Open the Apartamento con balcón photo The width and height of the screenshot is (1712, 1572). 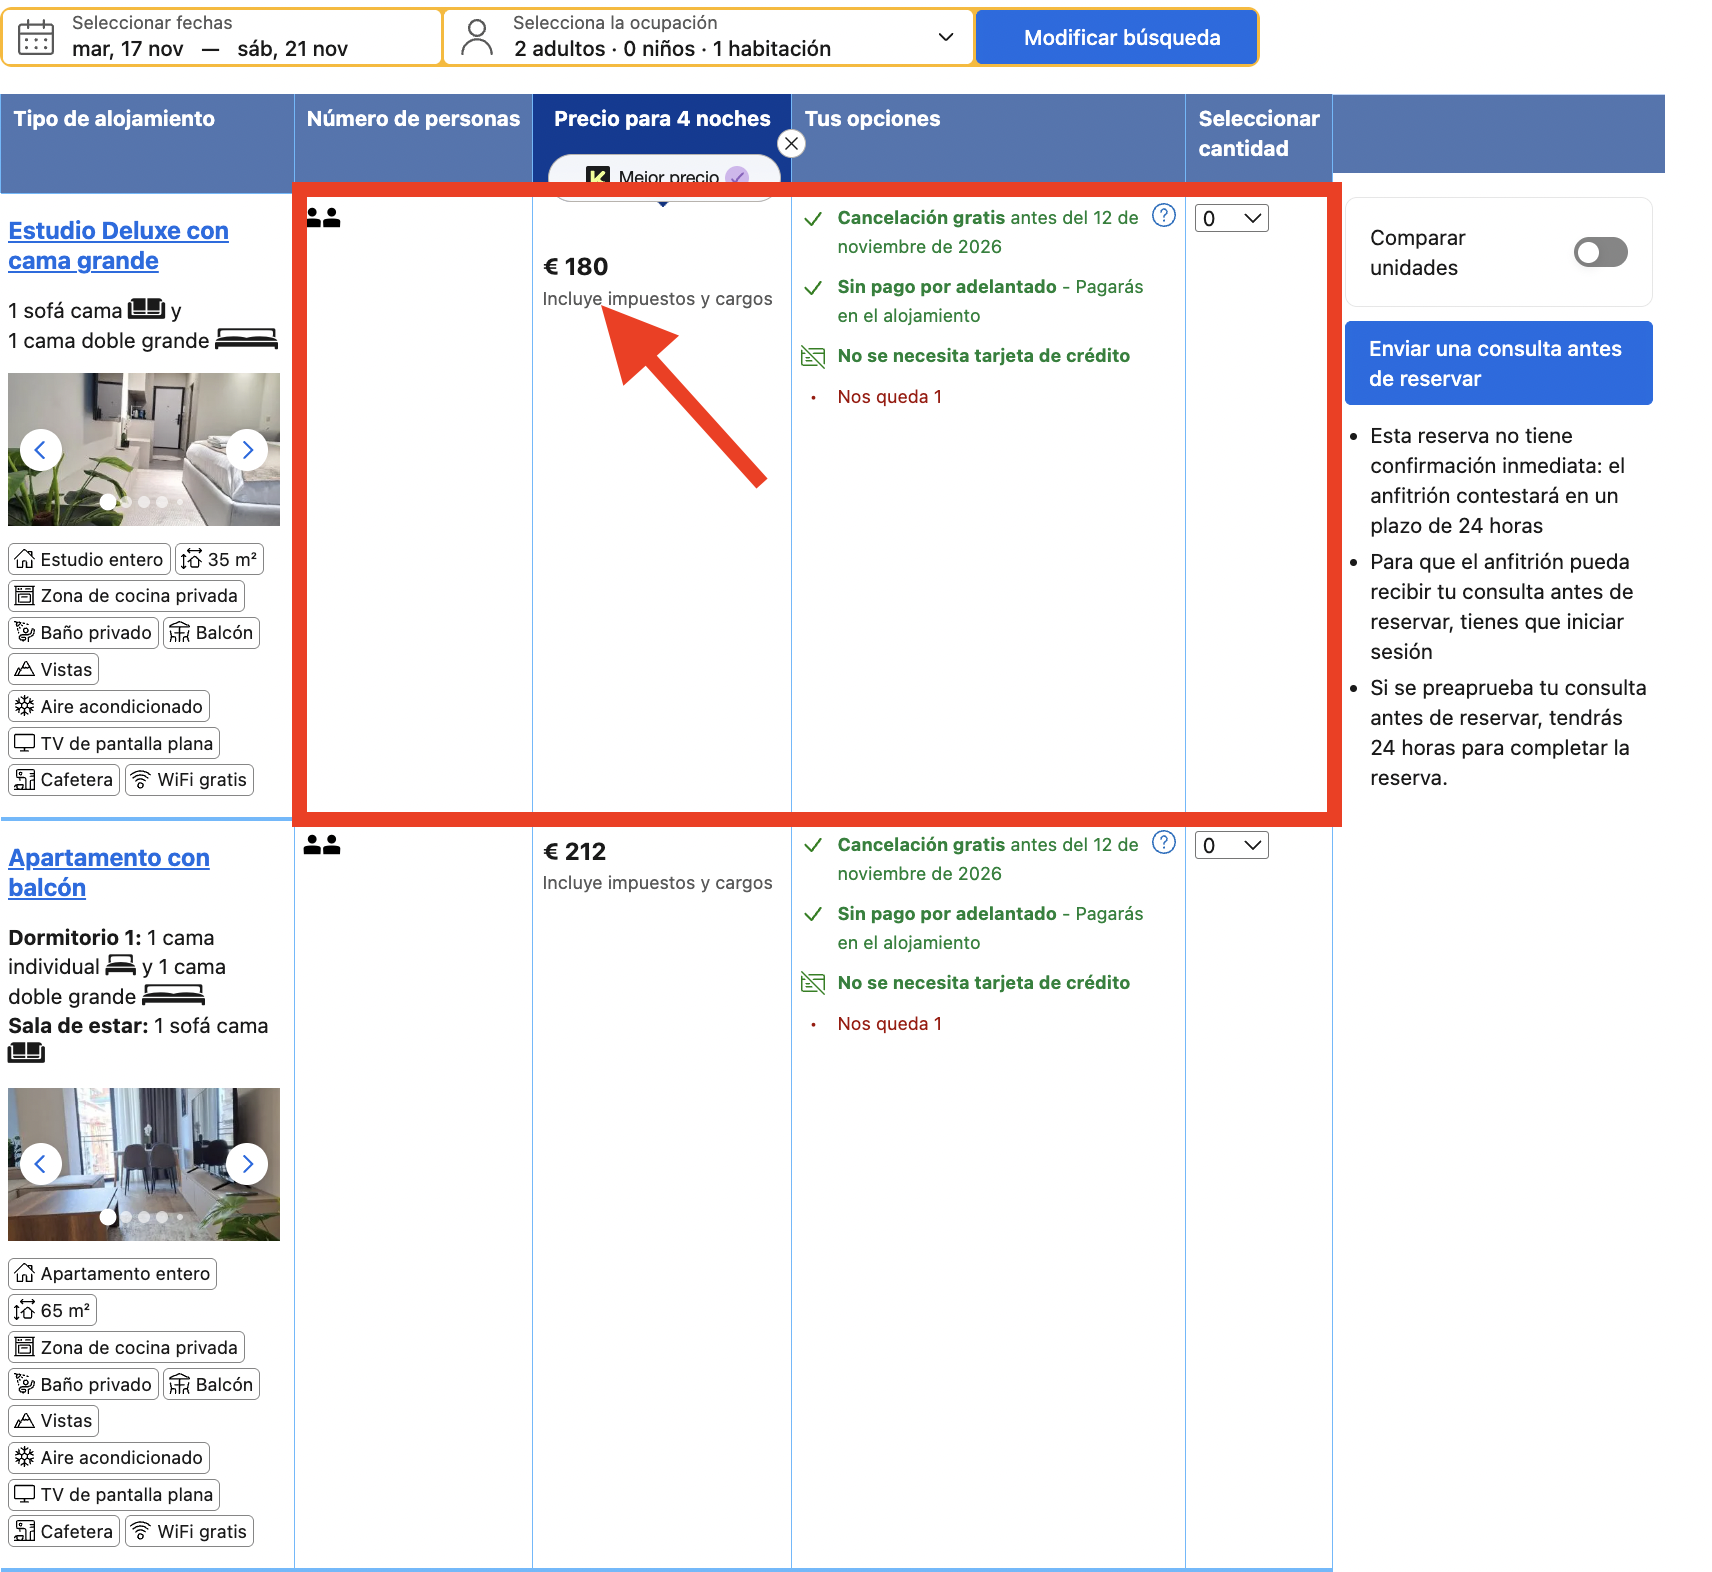(x=144, y=1164)
